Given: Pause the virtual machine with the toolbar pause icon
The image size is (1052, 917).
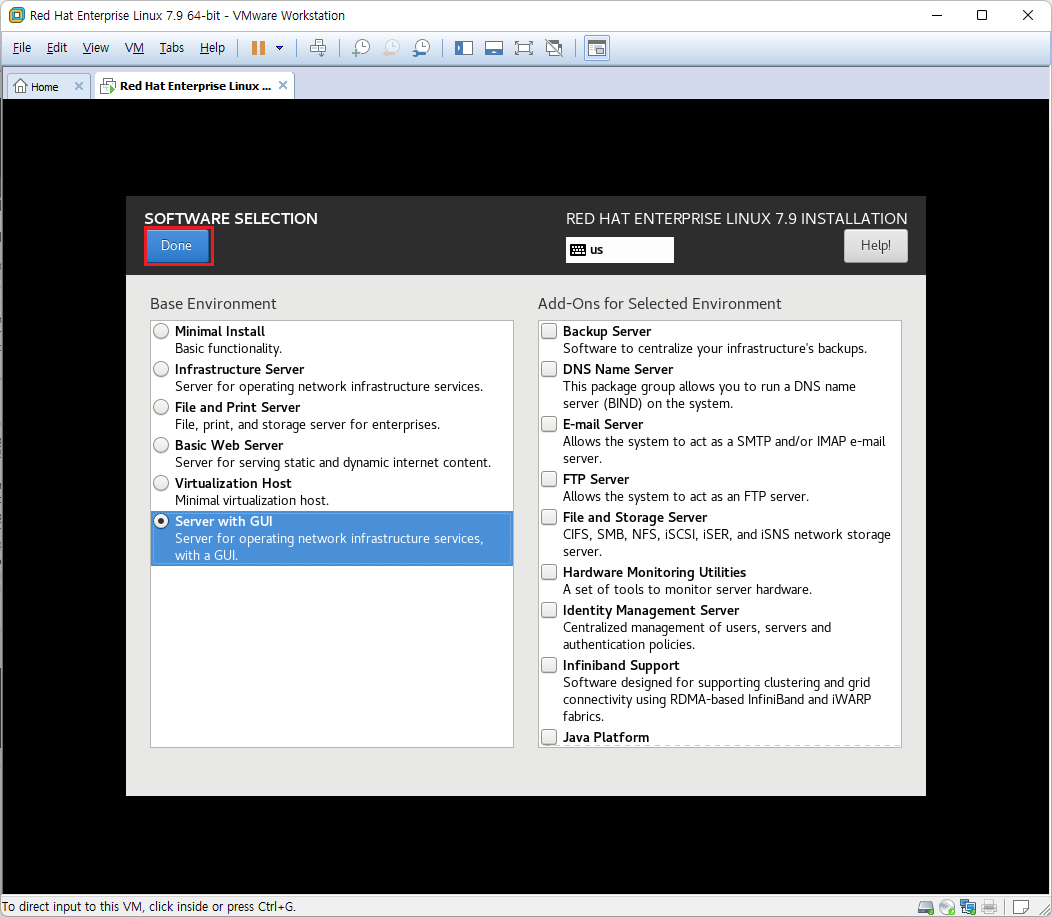Looking at the screenshot, I should [x=258, y=48].
